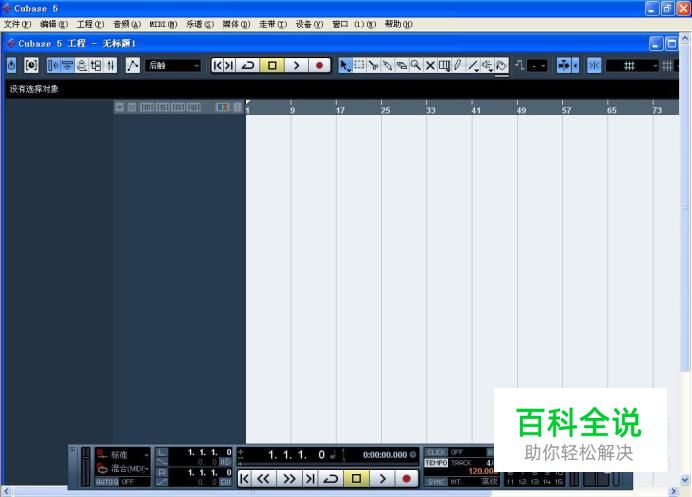Click Record in the top toolbar
This screenshot has height=497, width=692.
(x=319, y=65)
